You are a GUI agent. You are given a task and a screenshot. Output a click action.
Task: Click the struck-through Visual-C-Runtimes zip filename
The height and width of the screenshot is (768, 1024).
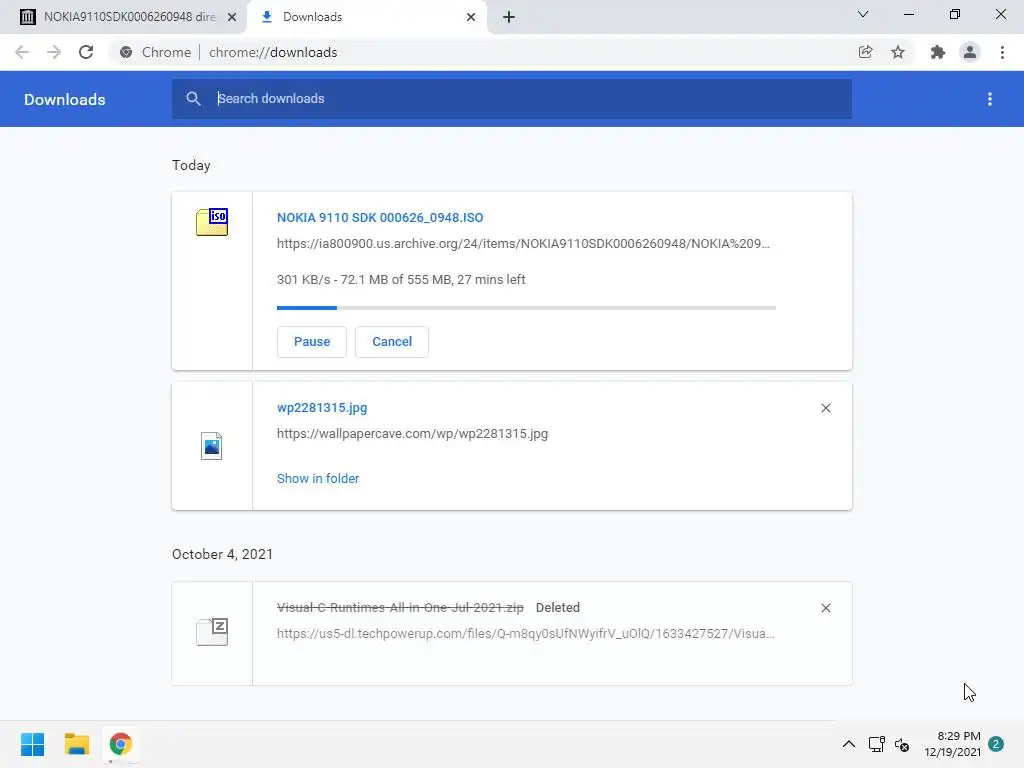pos(400,607)
